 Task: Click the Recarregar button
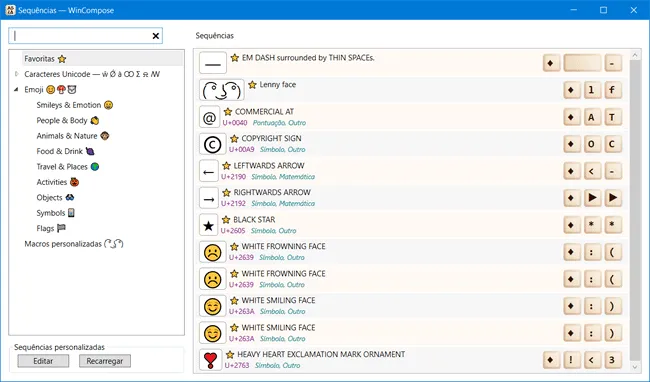[104, 361]
